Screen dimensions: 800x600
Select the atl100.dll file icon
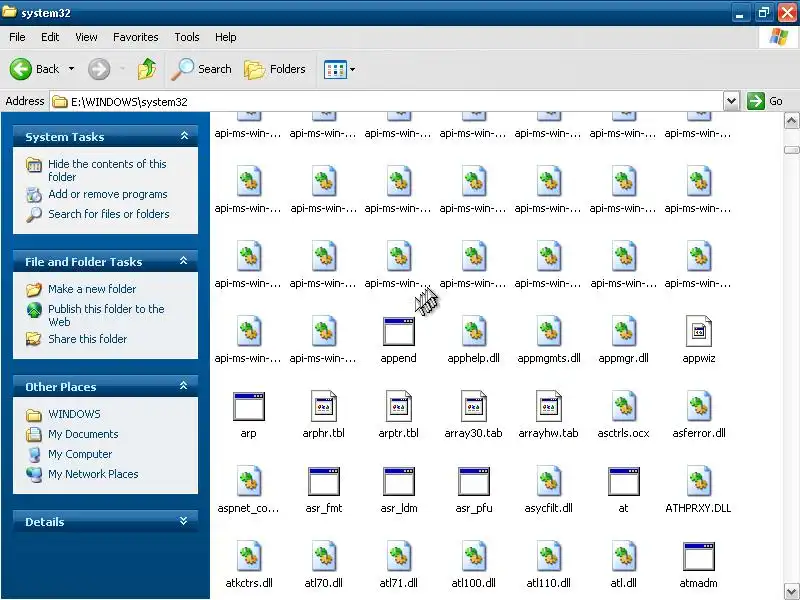(473, 556)
